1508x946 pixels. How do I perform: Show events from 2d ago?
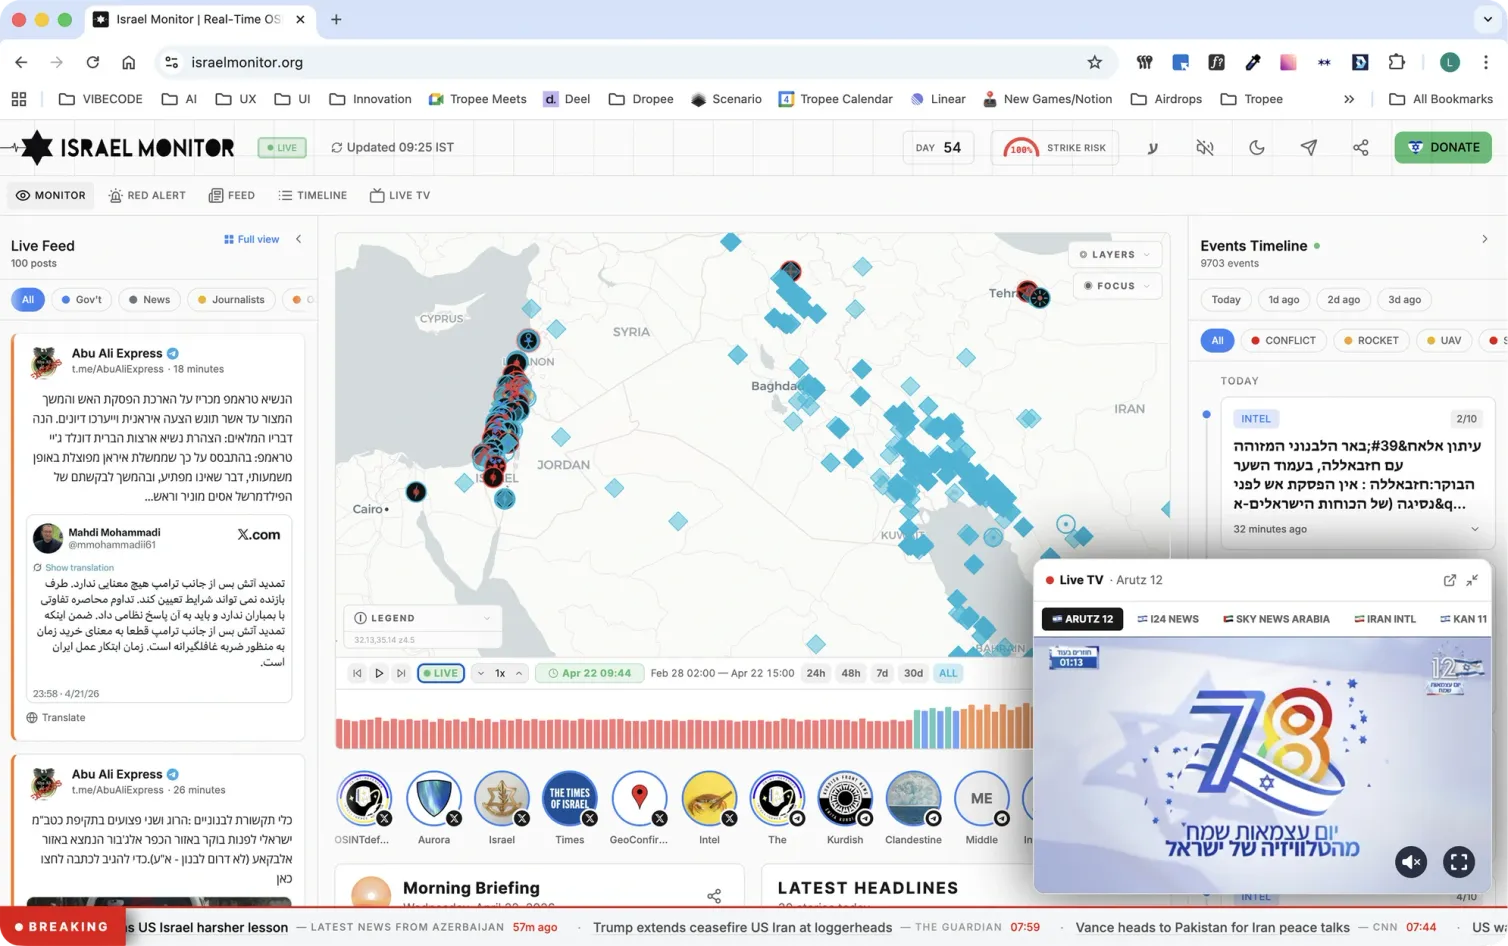[1344, 300]
